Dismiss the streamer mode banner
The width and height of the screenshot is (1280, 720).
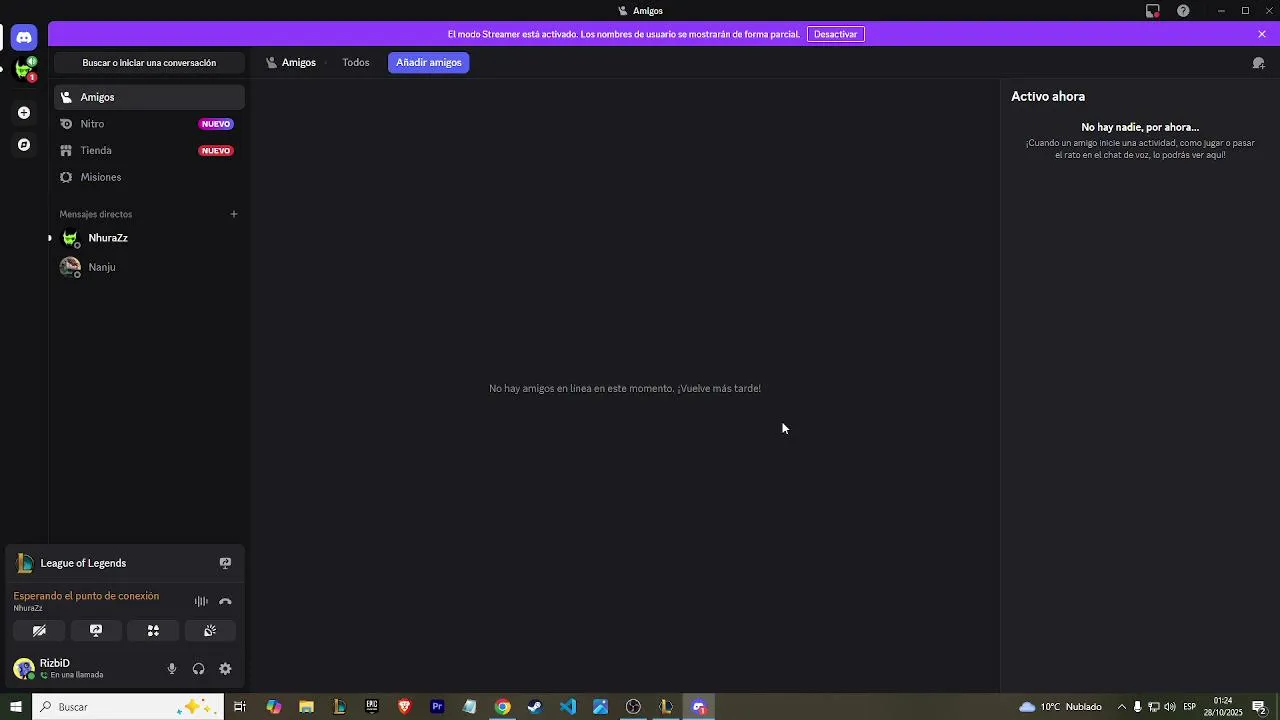click(1262, 34)
